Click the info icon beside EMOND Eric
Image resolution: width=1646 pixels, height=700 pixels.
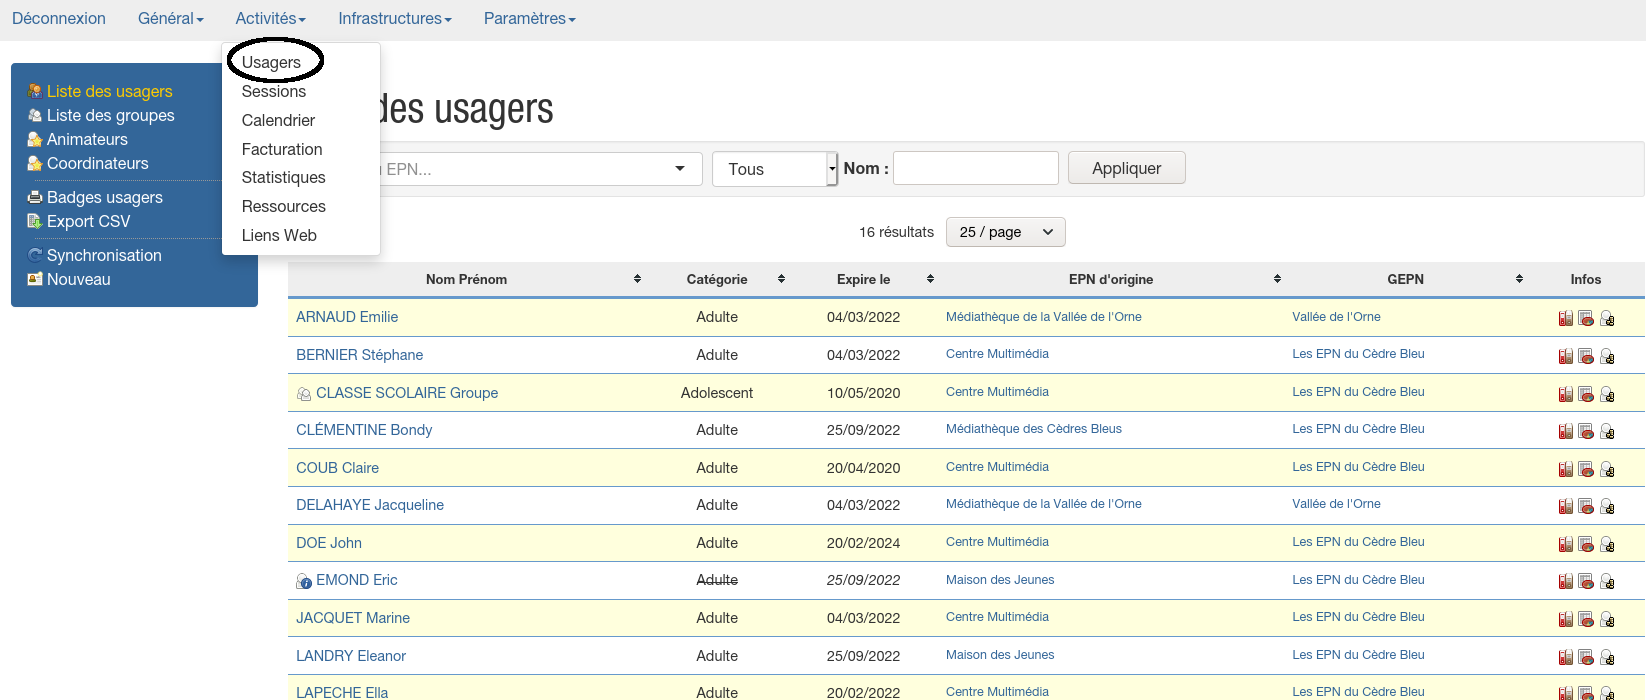[304, 581]
